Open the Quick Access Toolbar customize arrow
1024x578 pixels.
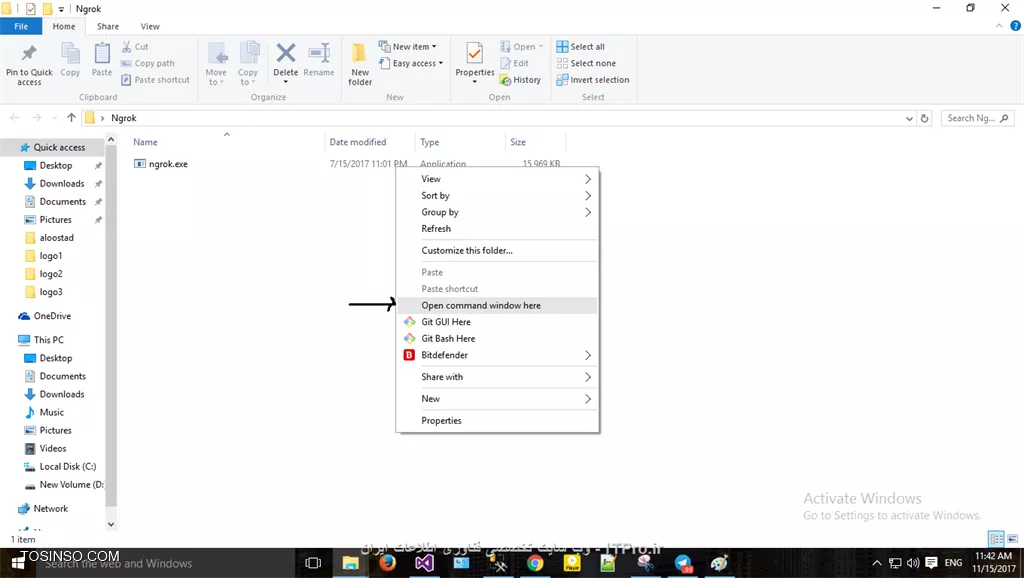tap(61, 9)
